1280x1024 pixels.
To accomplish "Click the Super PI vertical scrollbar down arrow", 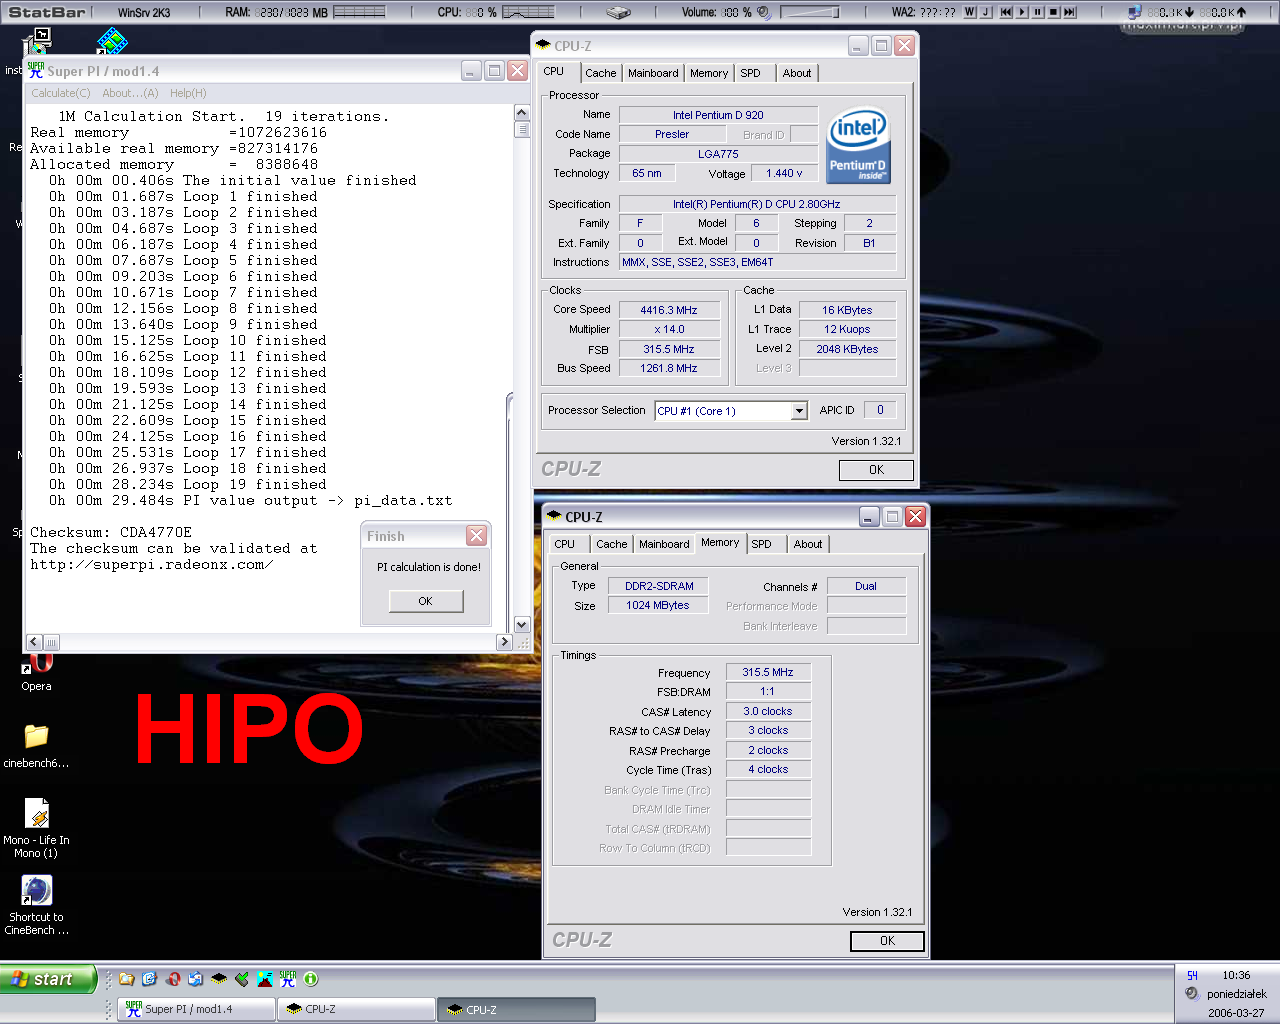I will click(x=521, y=624).
